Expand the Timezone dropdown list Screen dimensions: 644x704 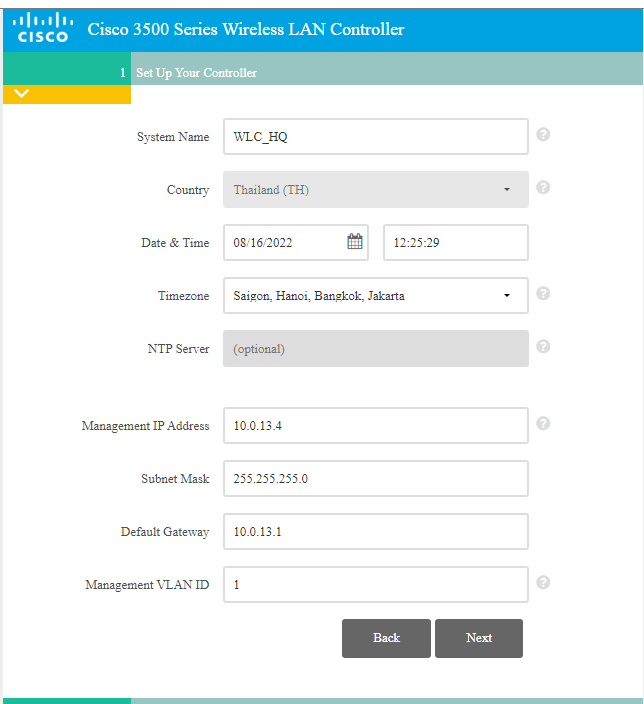[x=375, y=295]
